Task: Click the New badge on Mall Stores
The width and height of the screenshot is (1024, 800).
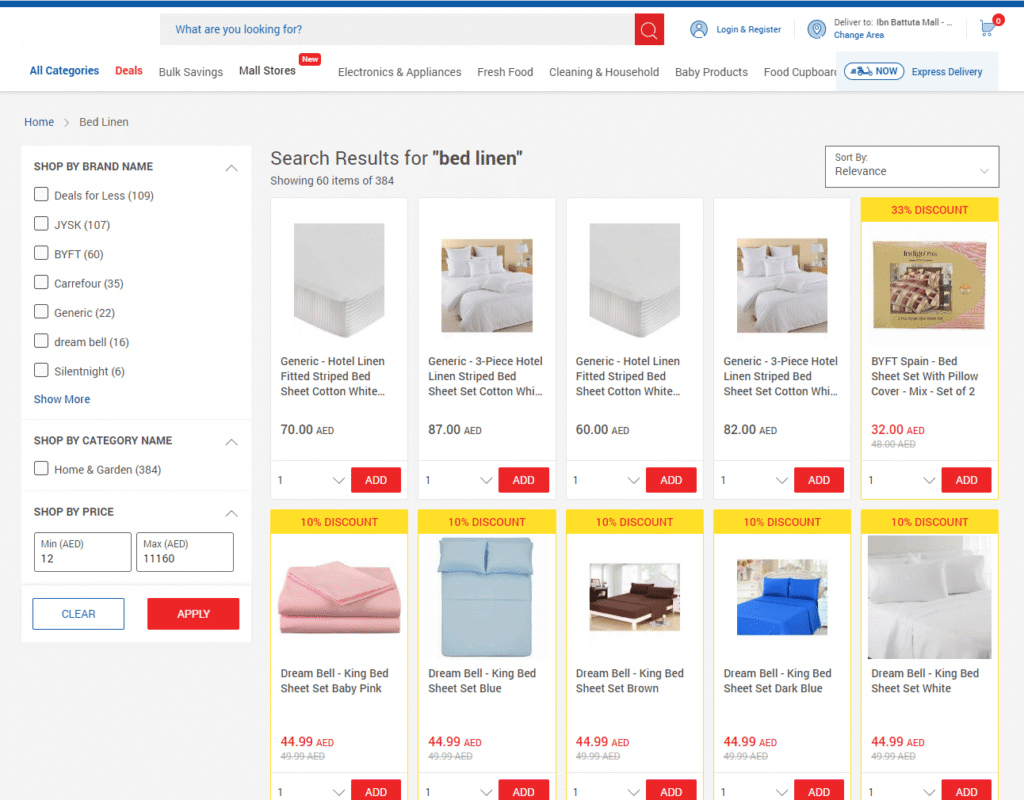Action: tap(310, 59)
